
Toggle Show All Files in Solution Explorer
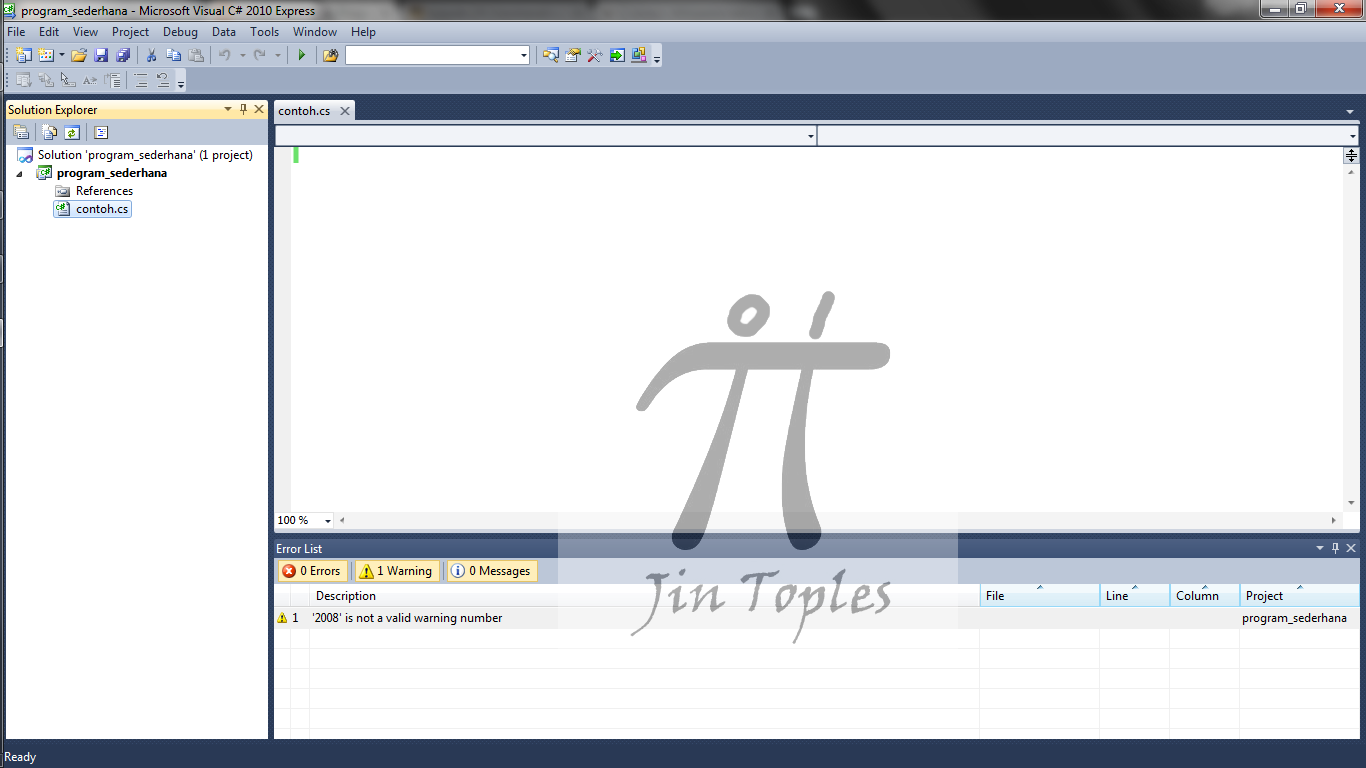49,132
